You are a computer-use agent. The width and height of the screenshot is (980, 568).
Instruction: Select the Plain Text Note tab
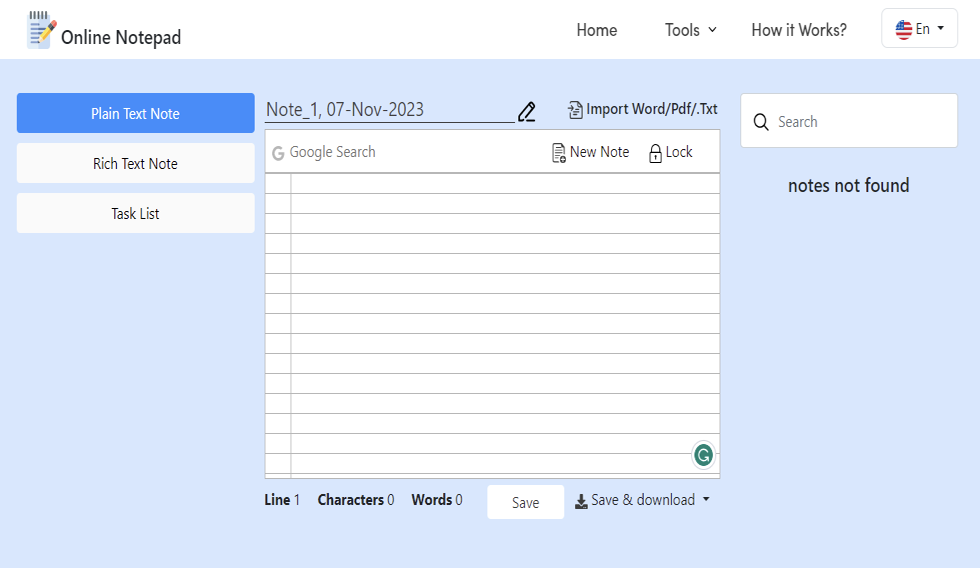pos(136,113)
